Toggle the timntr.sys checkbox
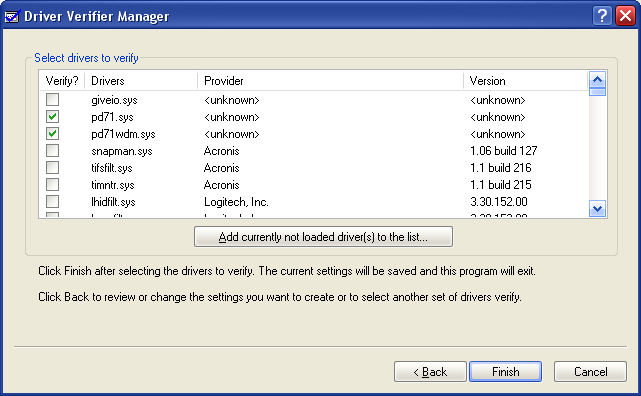Screen dimensions: 641x396 (52, 185)
